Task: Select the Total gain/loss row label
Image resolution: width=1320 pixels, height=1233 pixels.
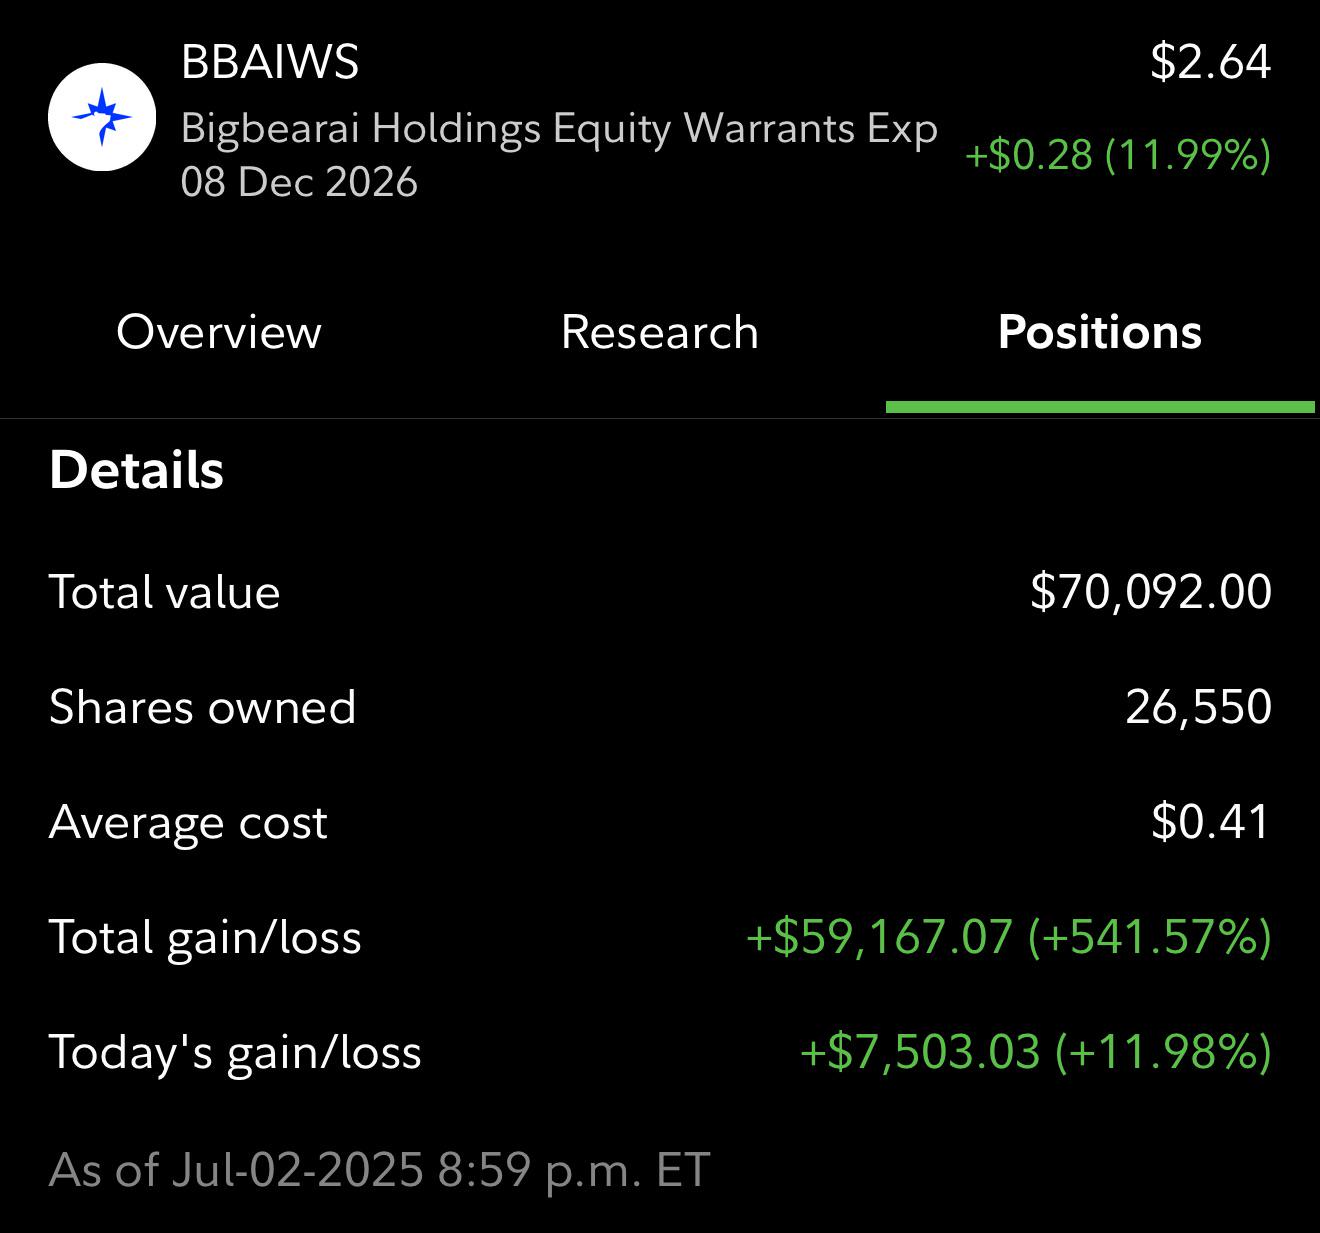Action: coord(205,938)
